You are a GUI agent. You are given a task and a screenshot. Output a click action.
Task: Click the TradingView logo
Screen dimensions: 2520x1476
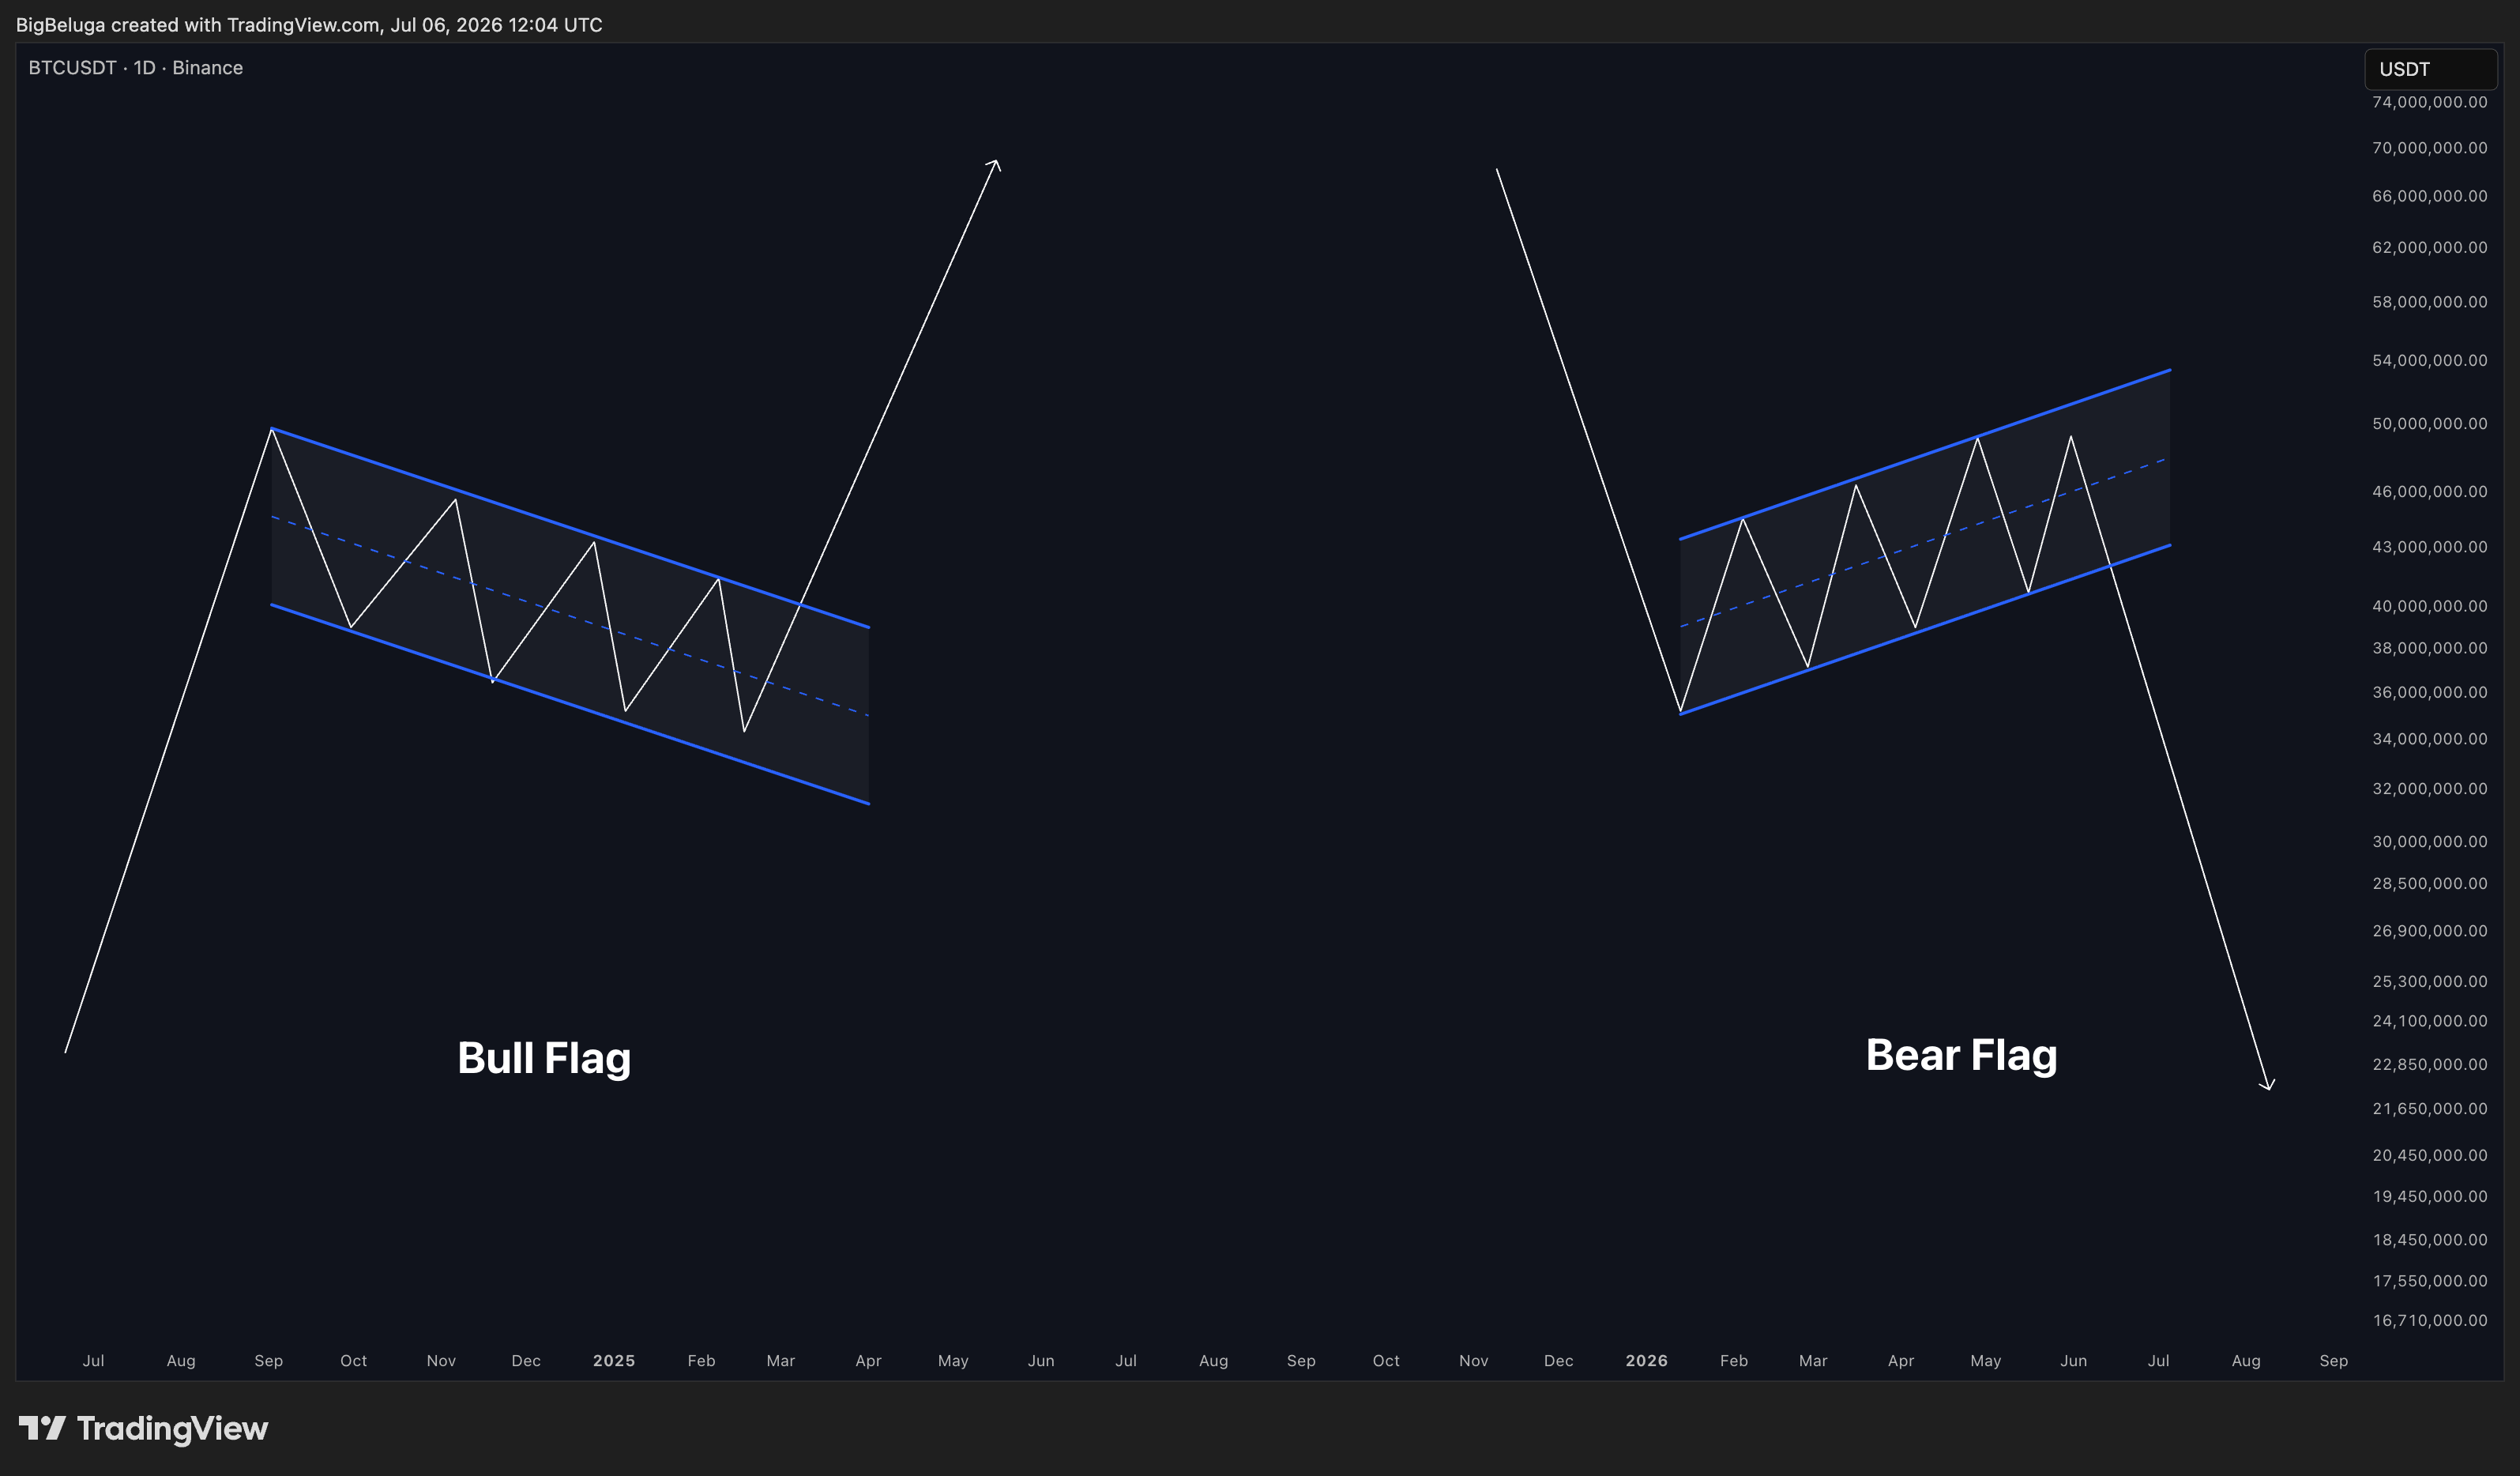point(143,1428)
